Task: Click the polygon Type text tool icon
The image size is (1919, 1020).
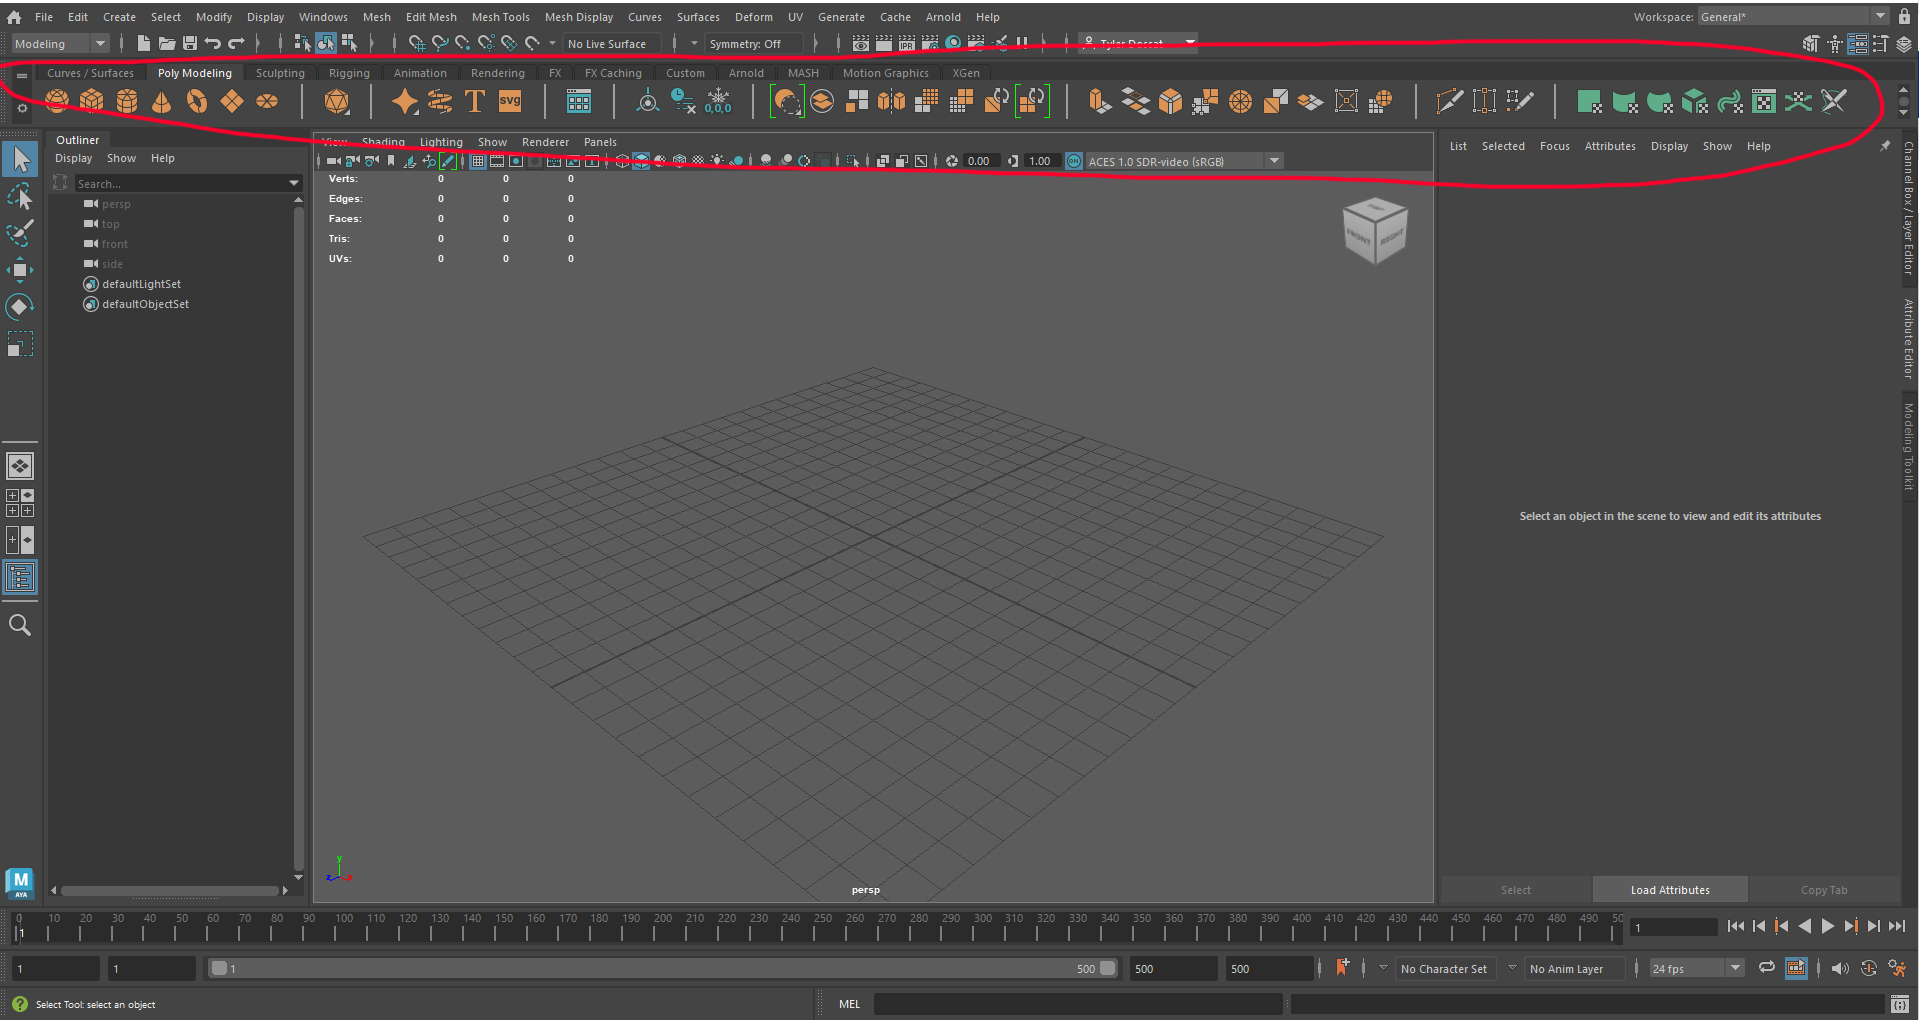Action: pyautogui.click(x=475, y=101)
